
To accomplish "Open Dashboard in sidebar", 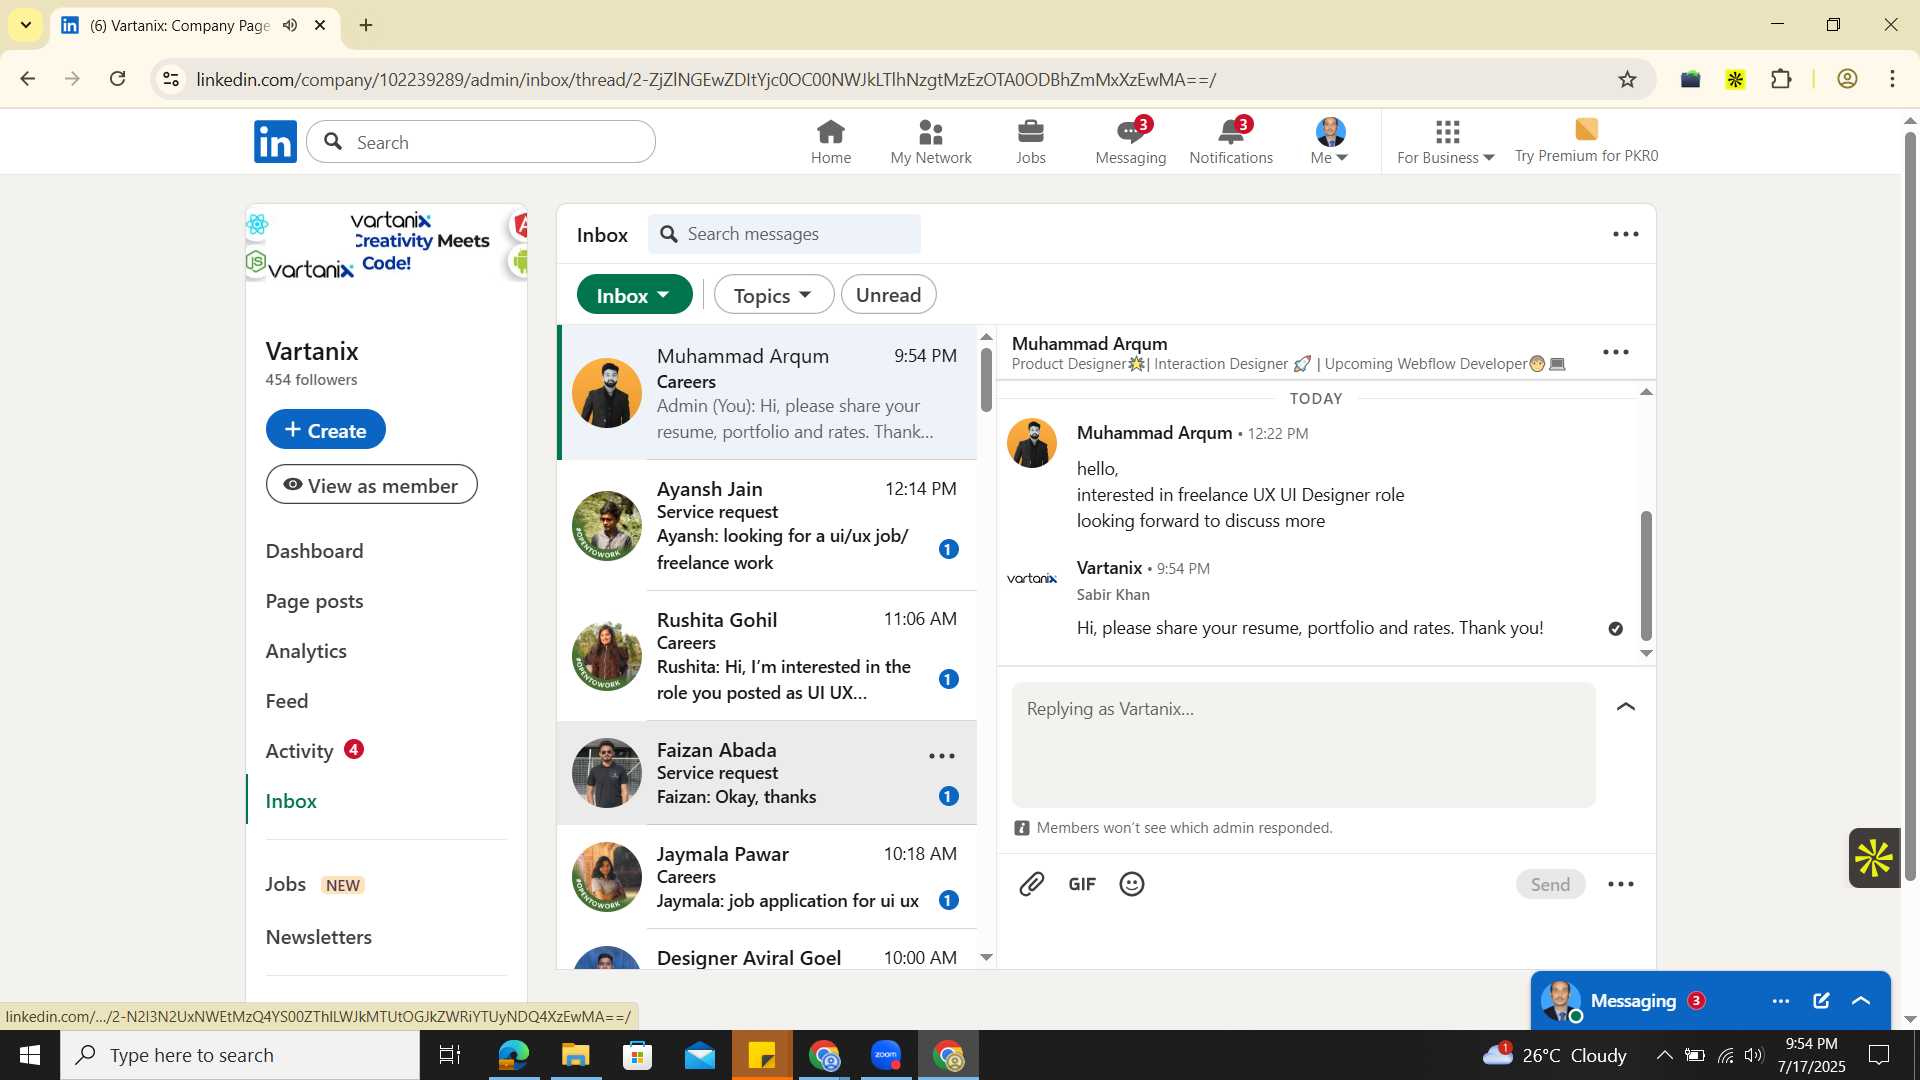I will [x=314, y=551].
